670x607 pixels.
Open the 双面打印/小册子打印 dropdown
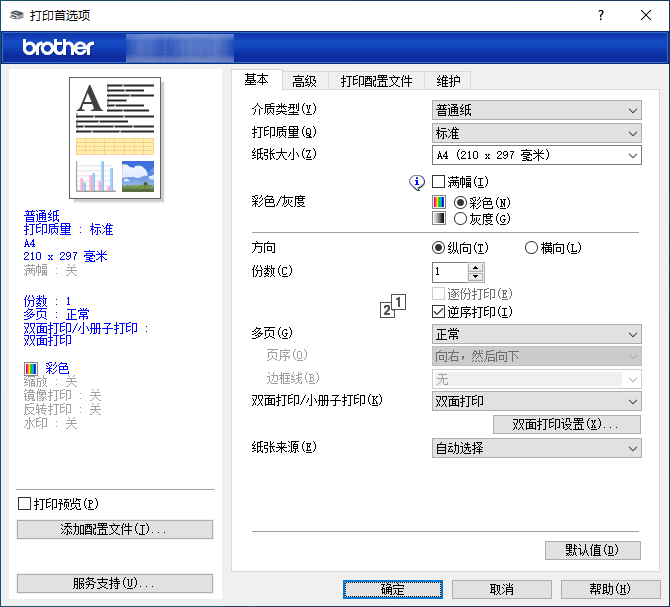click(536, 402)
